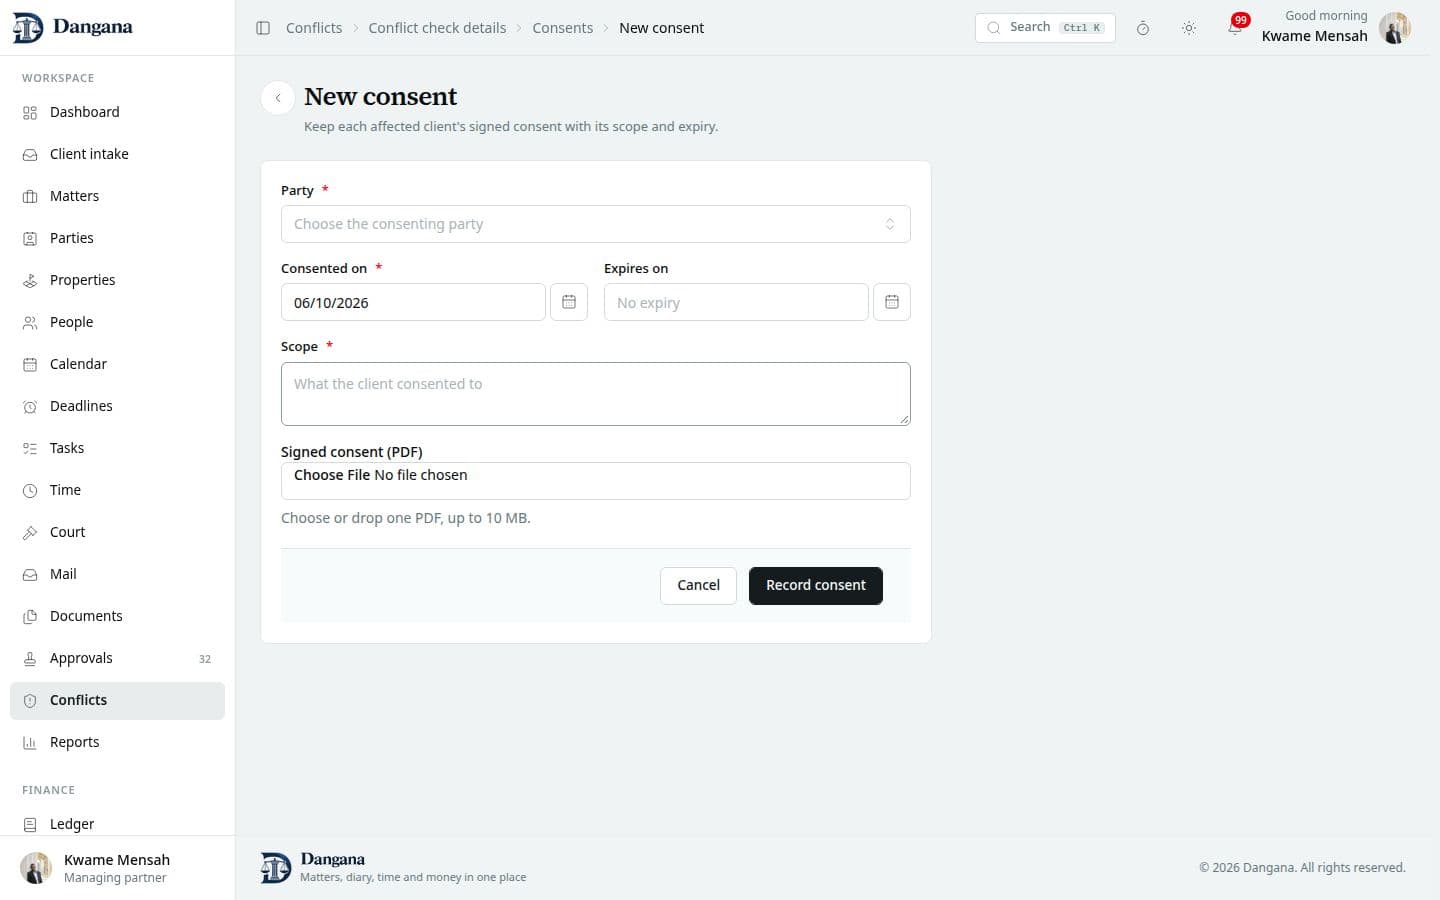Screen dimensions: 1440x900
Task: Click Kwame Mensah profile at sidebar bottom
Action: 117,868
